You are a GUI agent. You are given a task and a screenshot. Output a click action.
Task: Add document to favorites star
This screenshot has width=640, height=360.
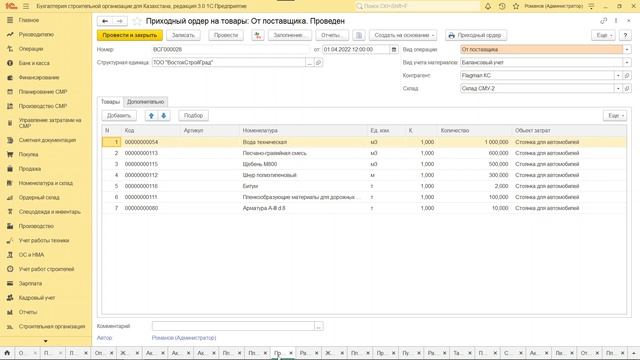click(137, 21)
